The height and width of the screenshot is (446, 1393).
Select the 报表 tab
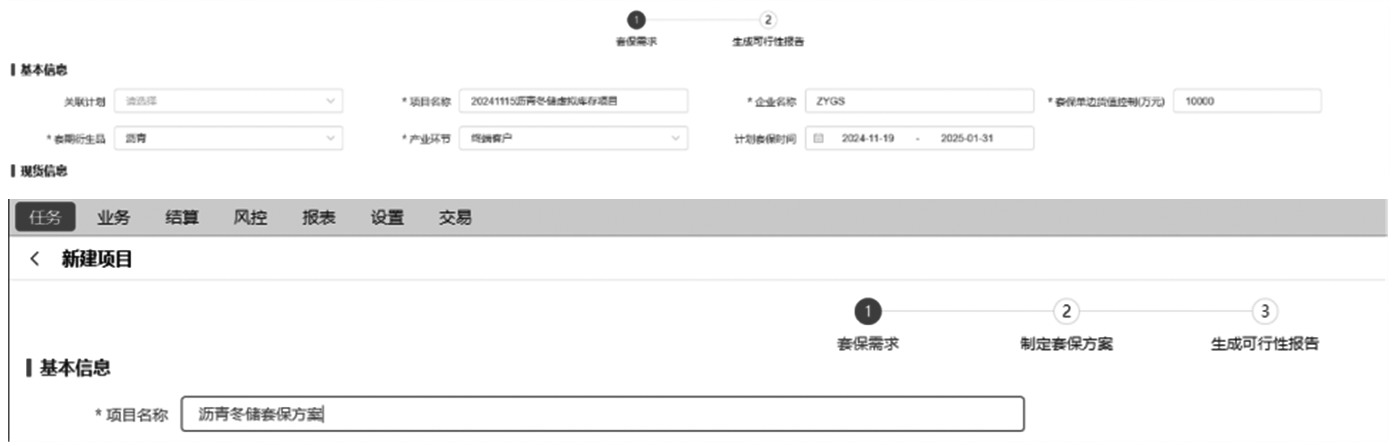(319, 218)
